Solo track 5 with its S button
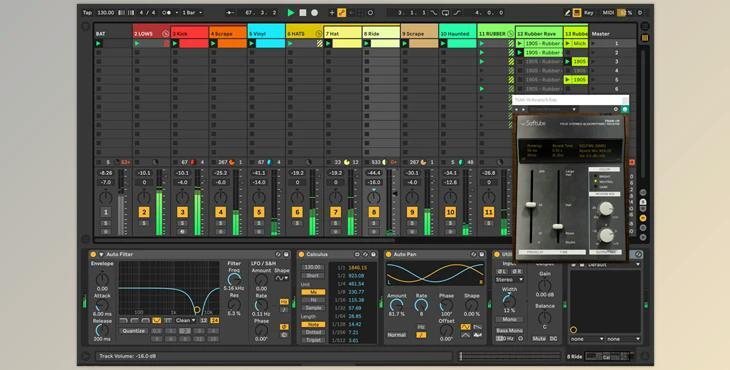The height and width of the screenshot is (370, 730). (259, 223)
